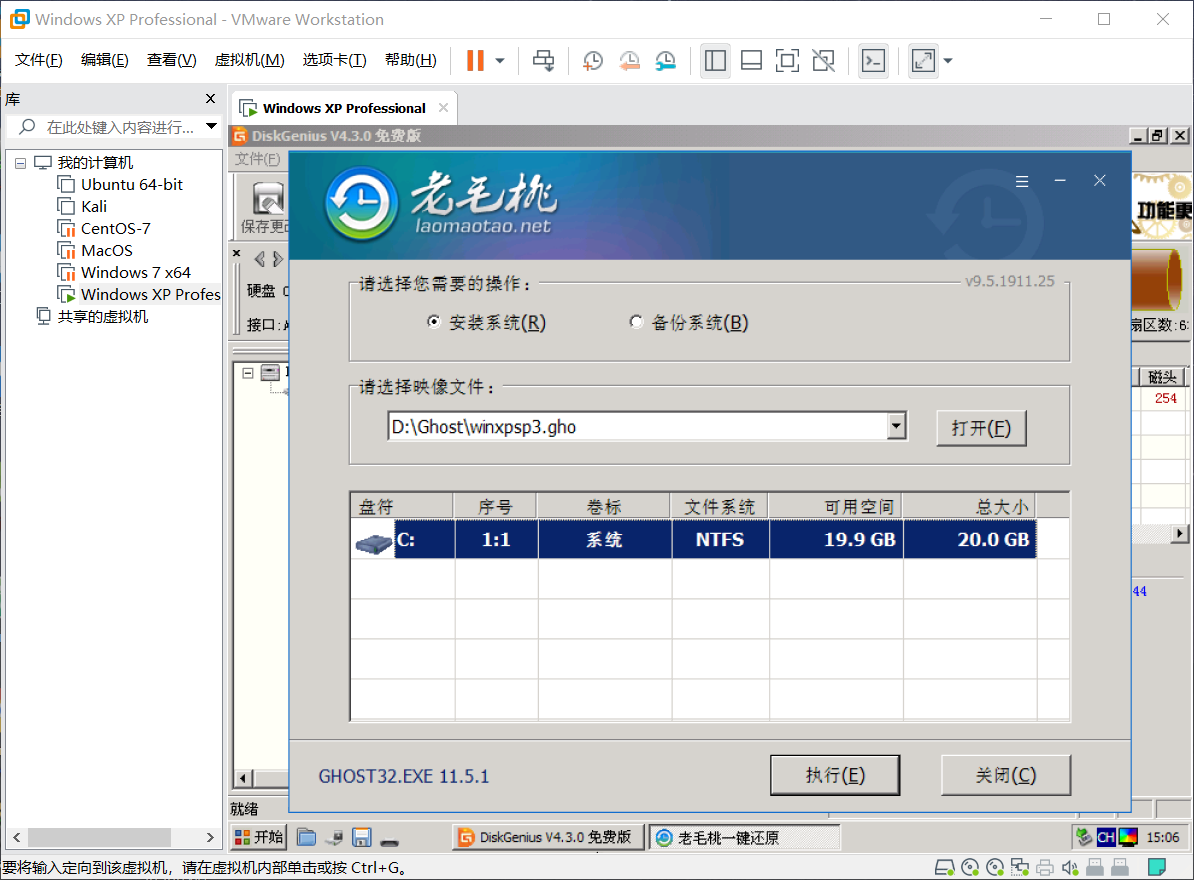
Task: Open the winxpsp3.gho image path dropdown
Action: pos(898,426)
